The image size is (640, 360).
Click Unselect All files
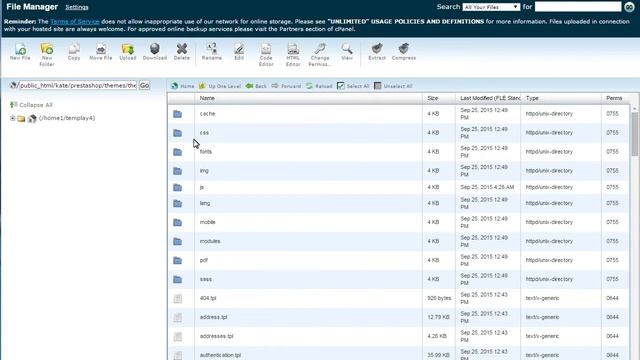pyautogui.click(x=393, y=86)
